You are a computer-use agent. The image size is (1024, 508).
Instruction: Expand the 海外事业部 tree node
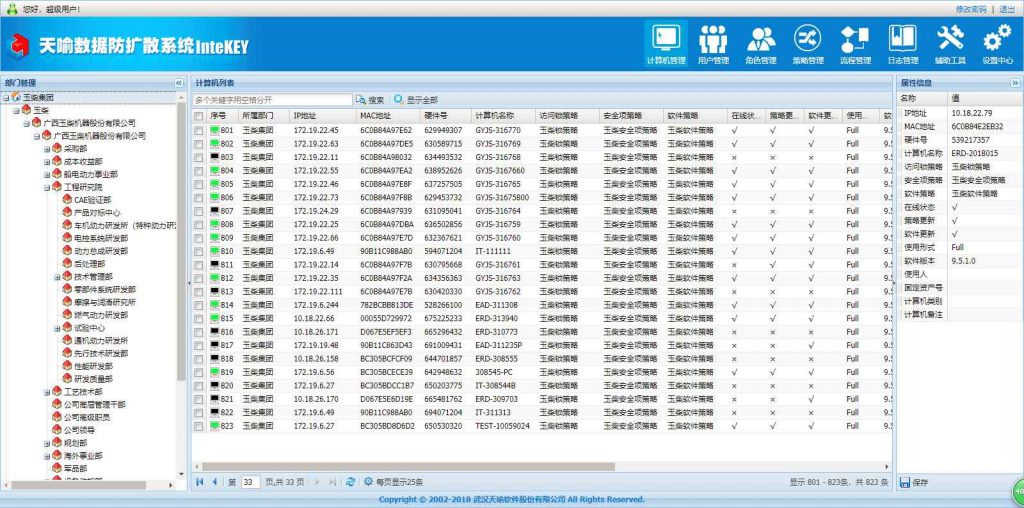[x=47, y=456]
